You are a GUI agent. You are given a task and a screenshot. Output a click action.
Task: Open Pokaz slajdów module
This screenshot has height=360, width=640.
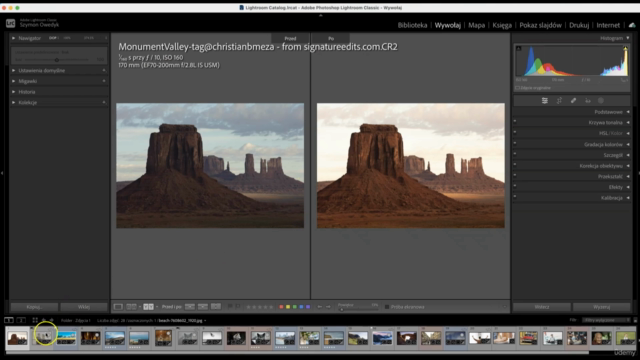(540, 25)
